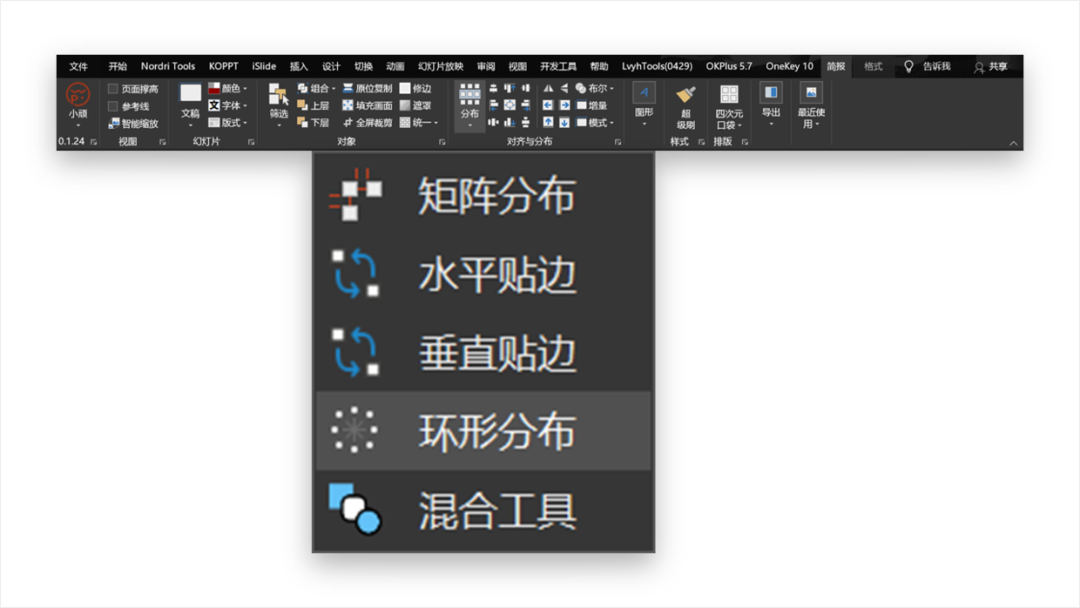
Task: Open the 幻灯片 group dialog launcher
Action: 251,142
